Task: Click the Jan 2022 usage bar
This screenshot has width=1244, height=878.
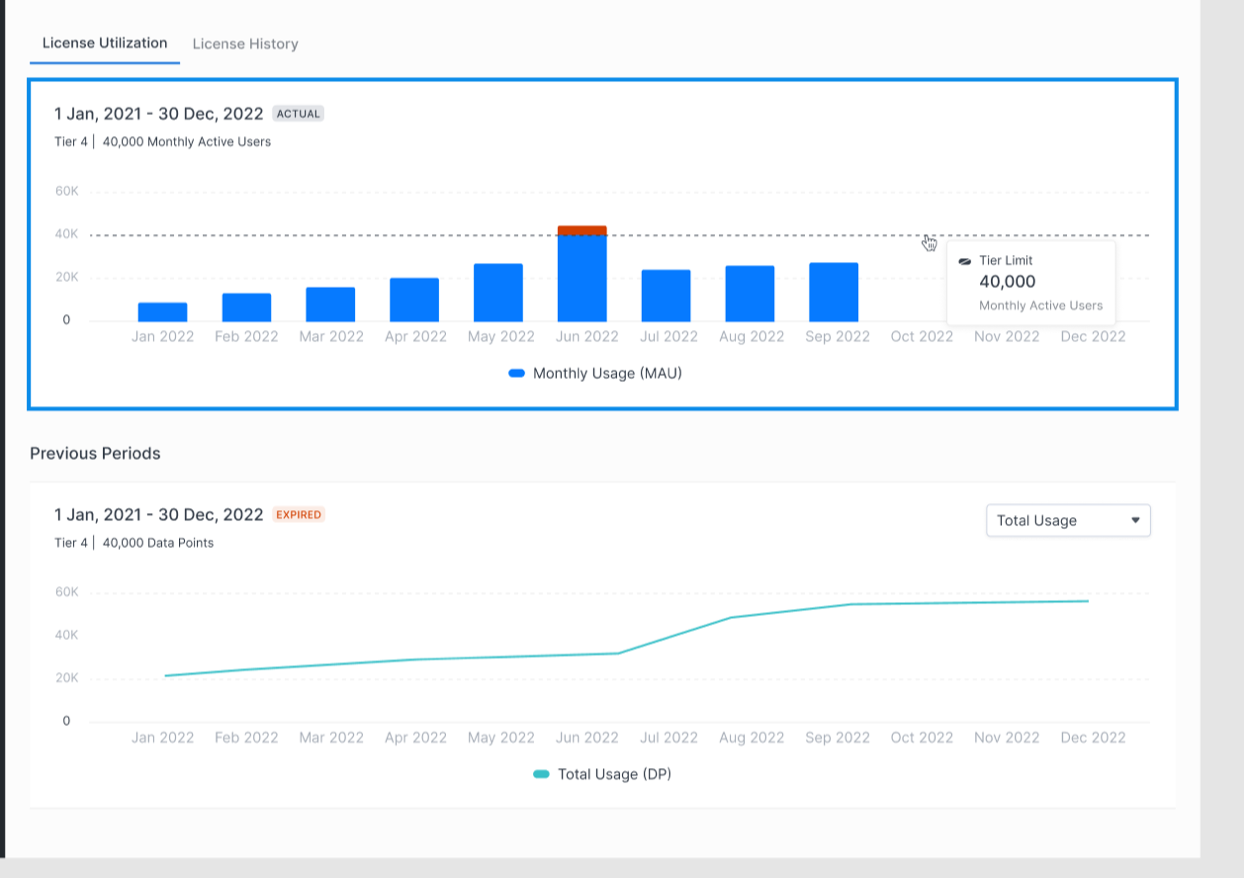Action: pos(163,312)
